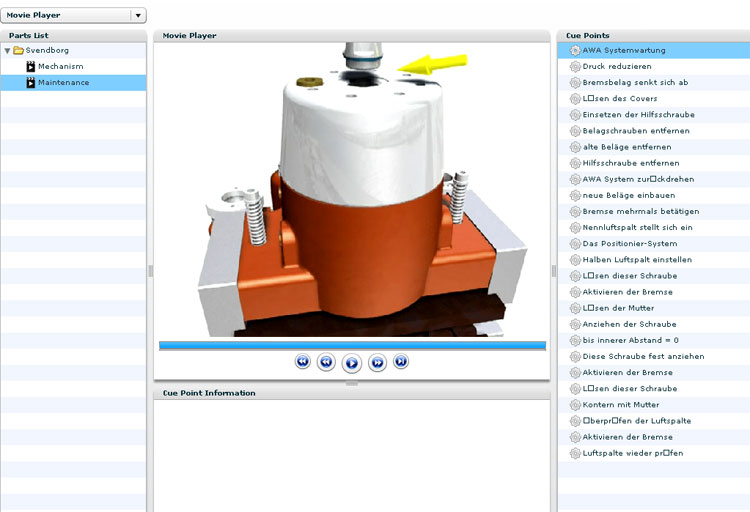Collapse the Svendborg tree node arrow
The width and height of the screenshot is (750, 512).
7,50
